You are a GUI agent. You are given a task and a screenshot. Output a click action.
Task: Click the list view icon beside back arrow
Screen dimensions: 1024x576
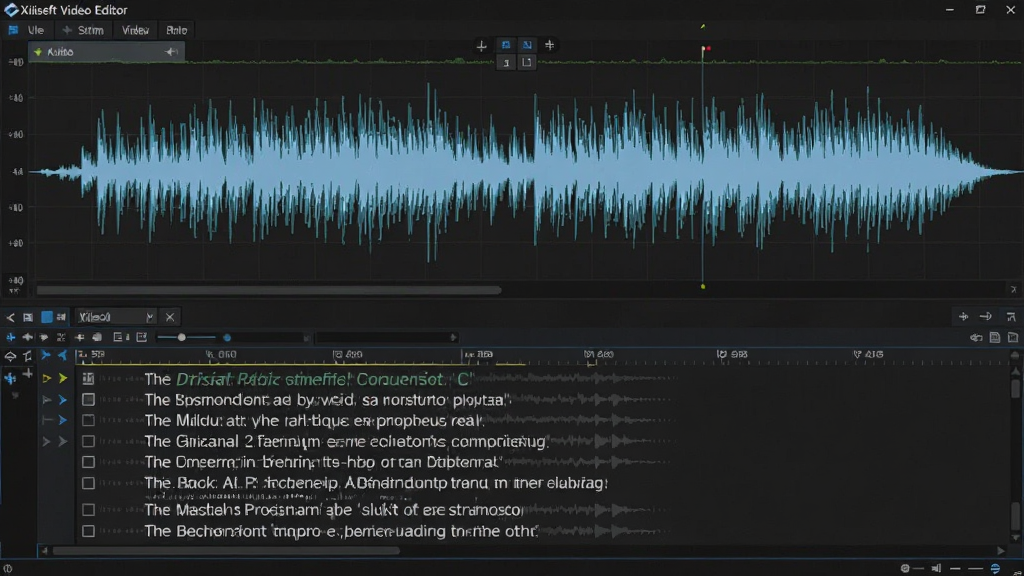(28, 317)
